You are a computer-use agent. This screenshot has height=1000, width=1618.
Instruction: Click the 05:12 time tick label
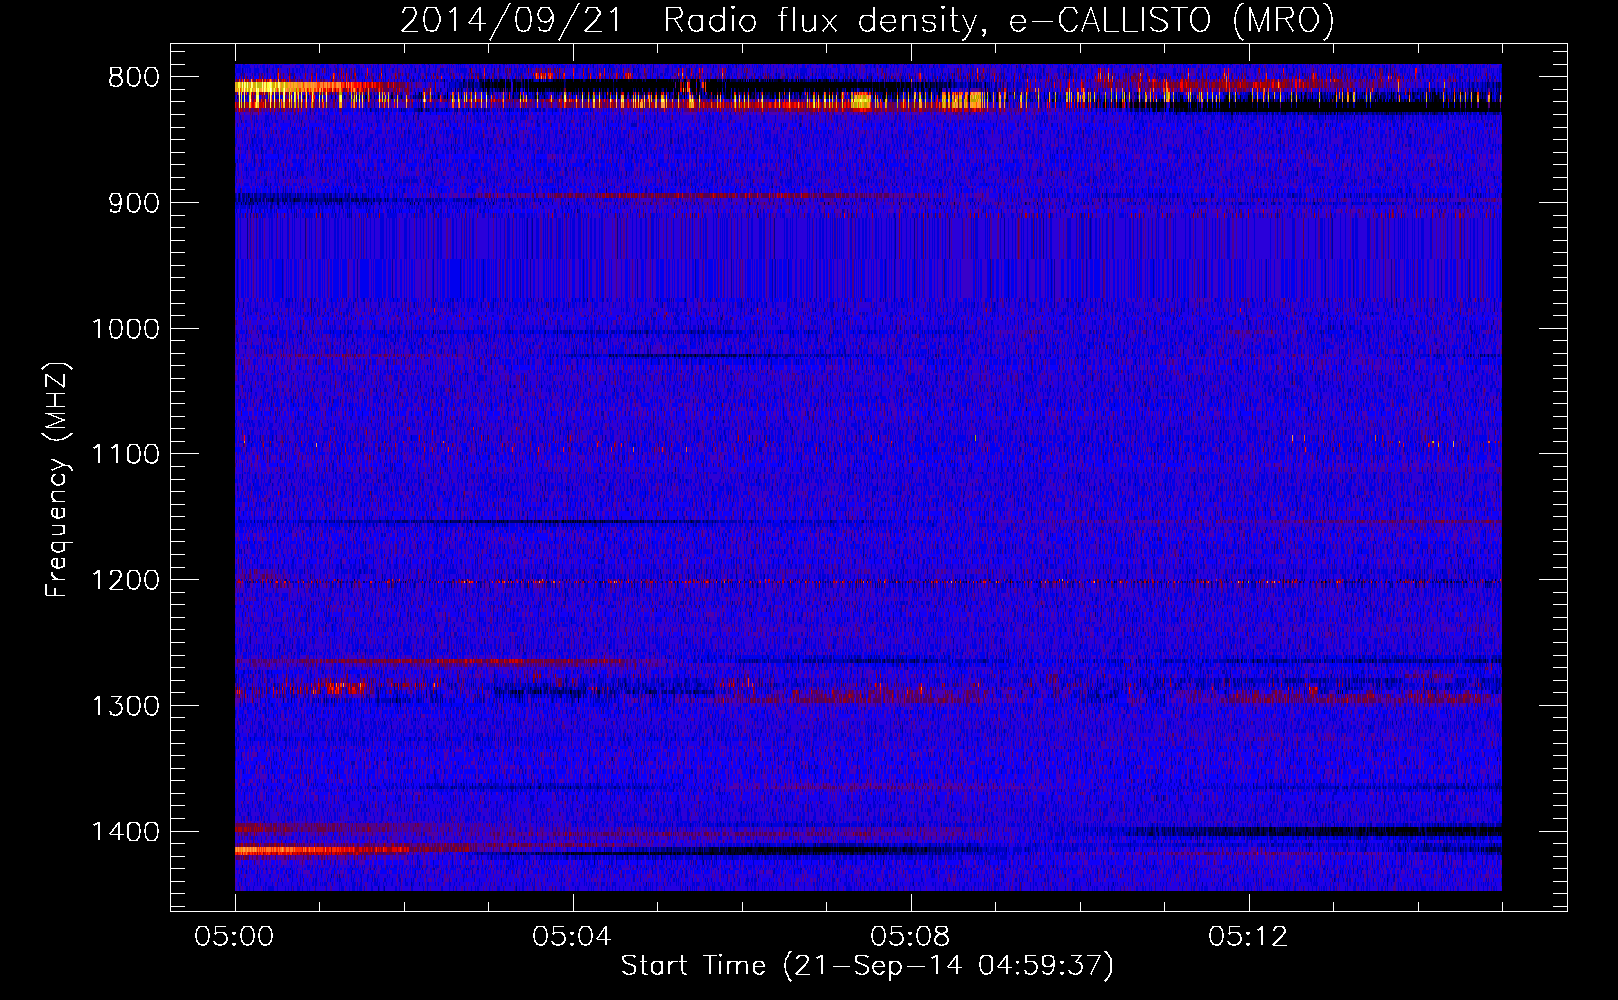pyautogui.click(x=1249, y=937)
